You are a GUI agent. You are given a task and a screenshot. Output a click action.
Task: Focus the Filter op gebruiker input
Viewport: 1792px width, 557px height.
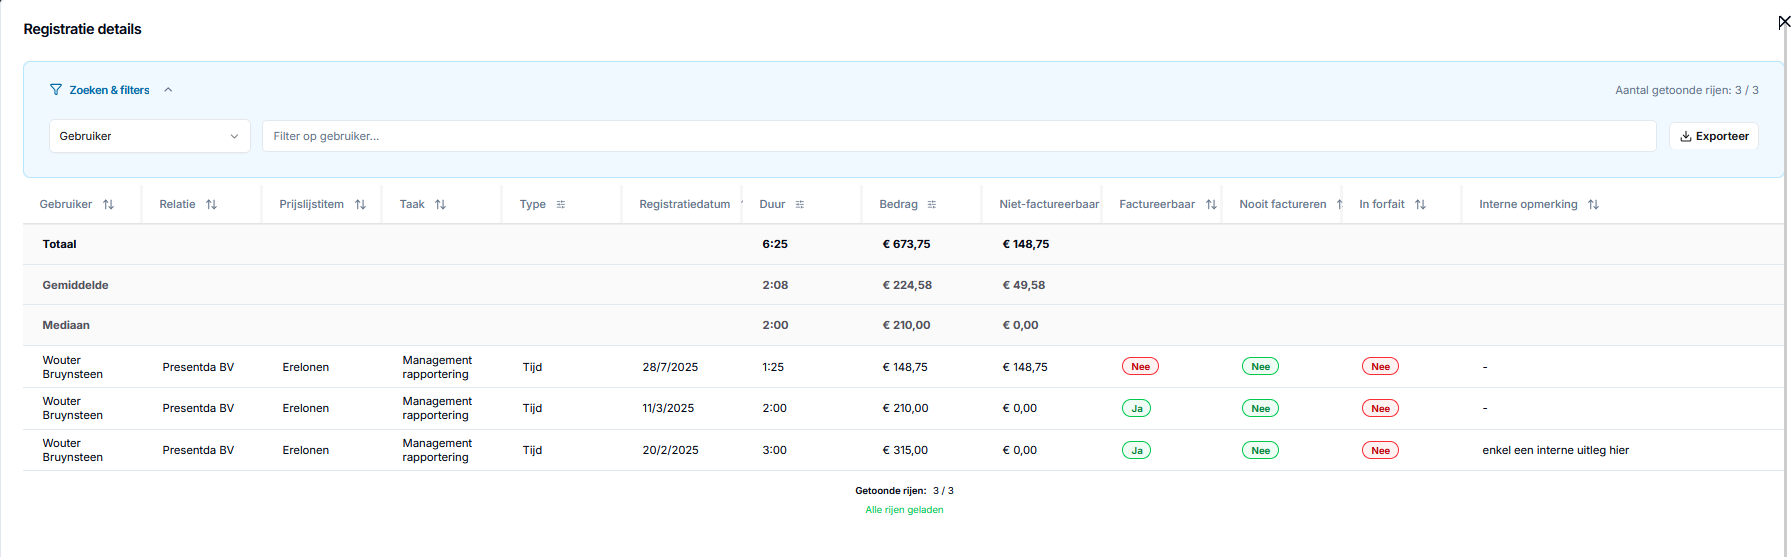tap(959, 136)
